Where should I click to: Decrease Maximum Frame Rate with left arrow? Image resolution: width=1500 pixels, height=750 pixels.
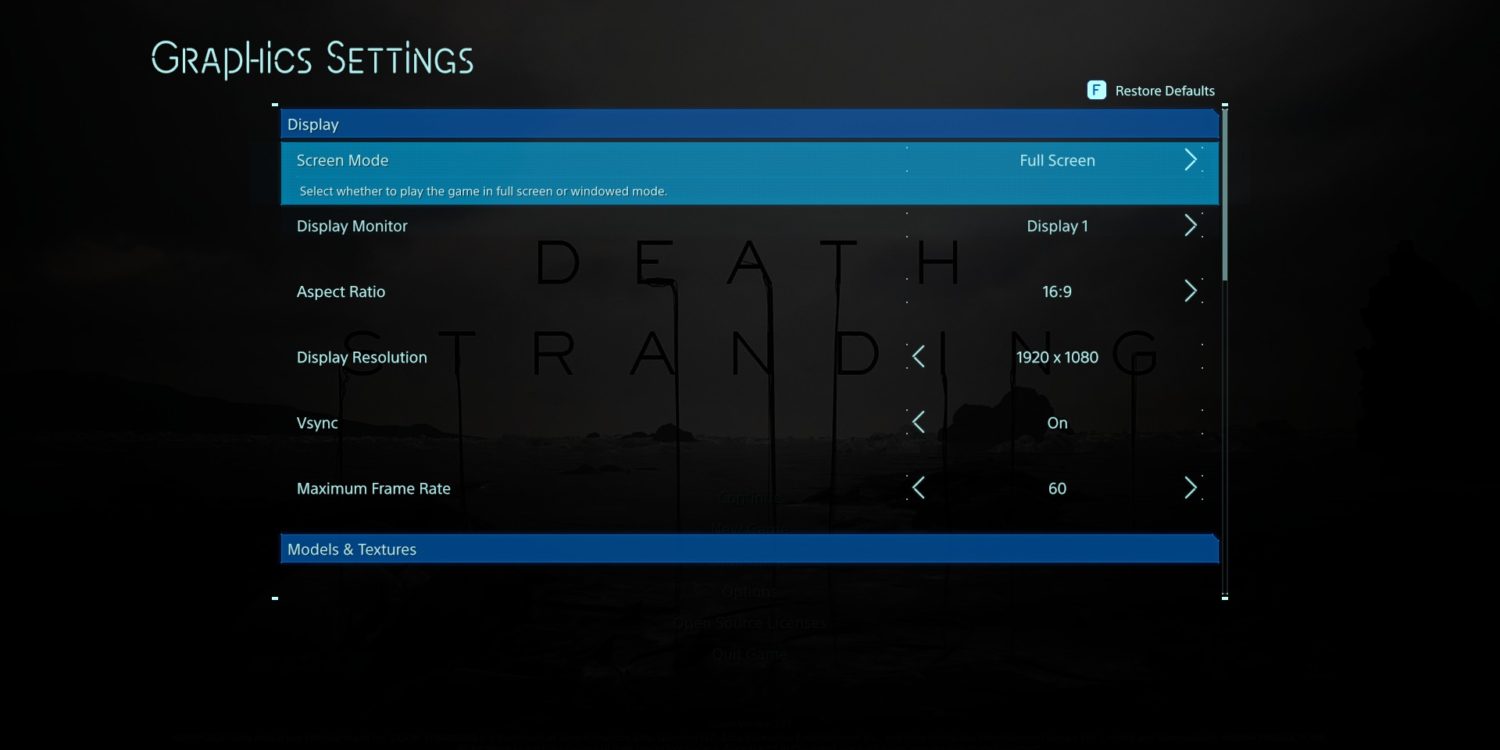[x=919, y=488]
